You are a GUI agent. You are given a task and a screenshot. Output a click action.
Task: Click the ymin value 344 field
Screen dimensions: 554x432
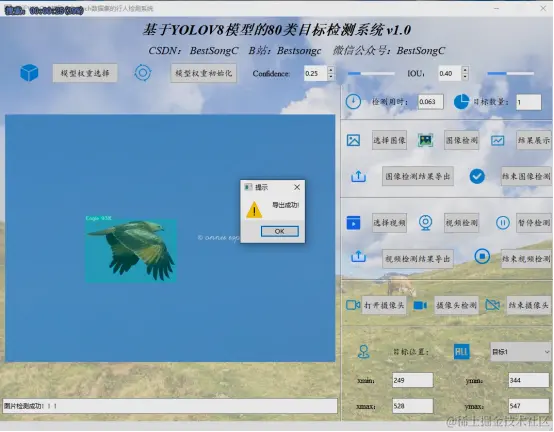pyautogui.click(x=529, y=380)
